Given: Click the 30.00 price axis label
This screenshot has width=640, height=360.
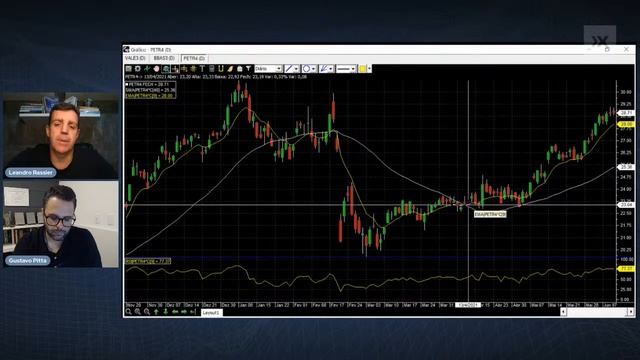Looking at the screenshot, I should (626, 92).
